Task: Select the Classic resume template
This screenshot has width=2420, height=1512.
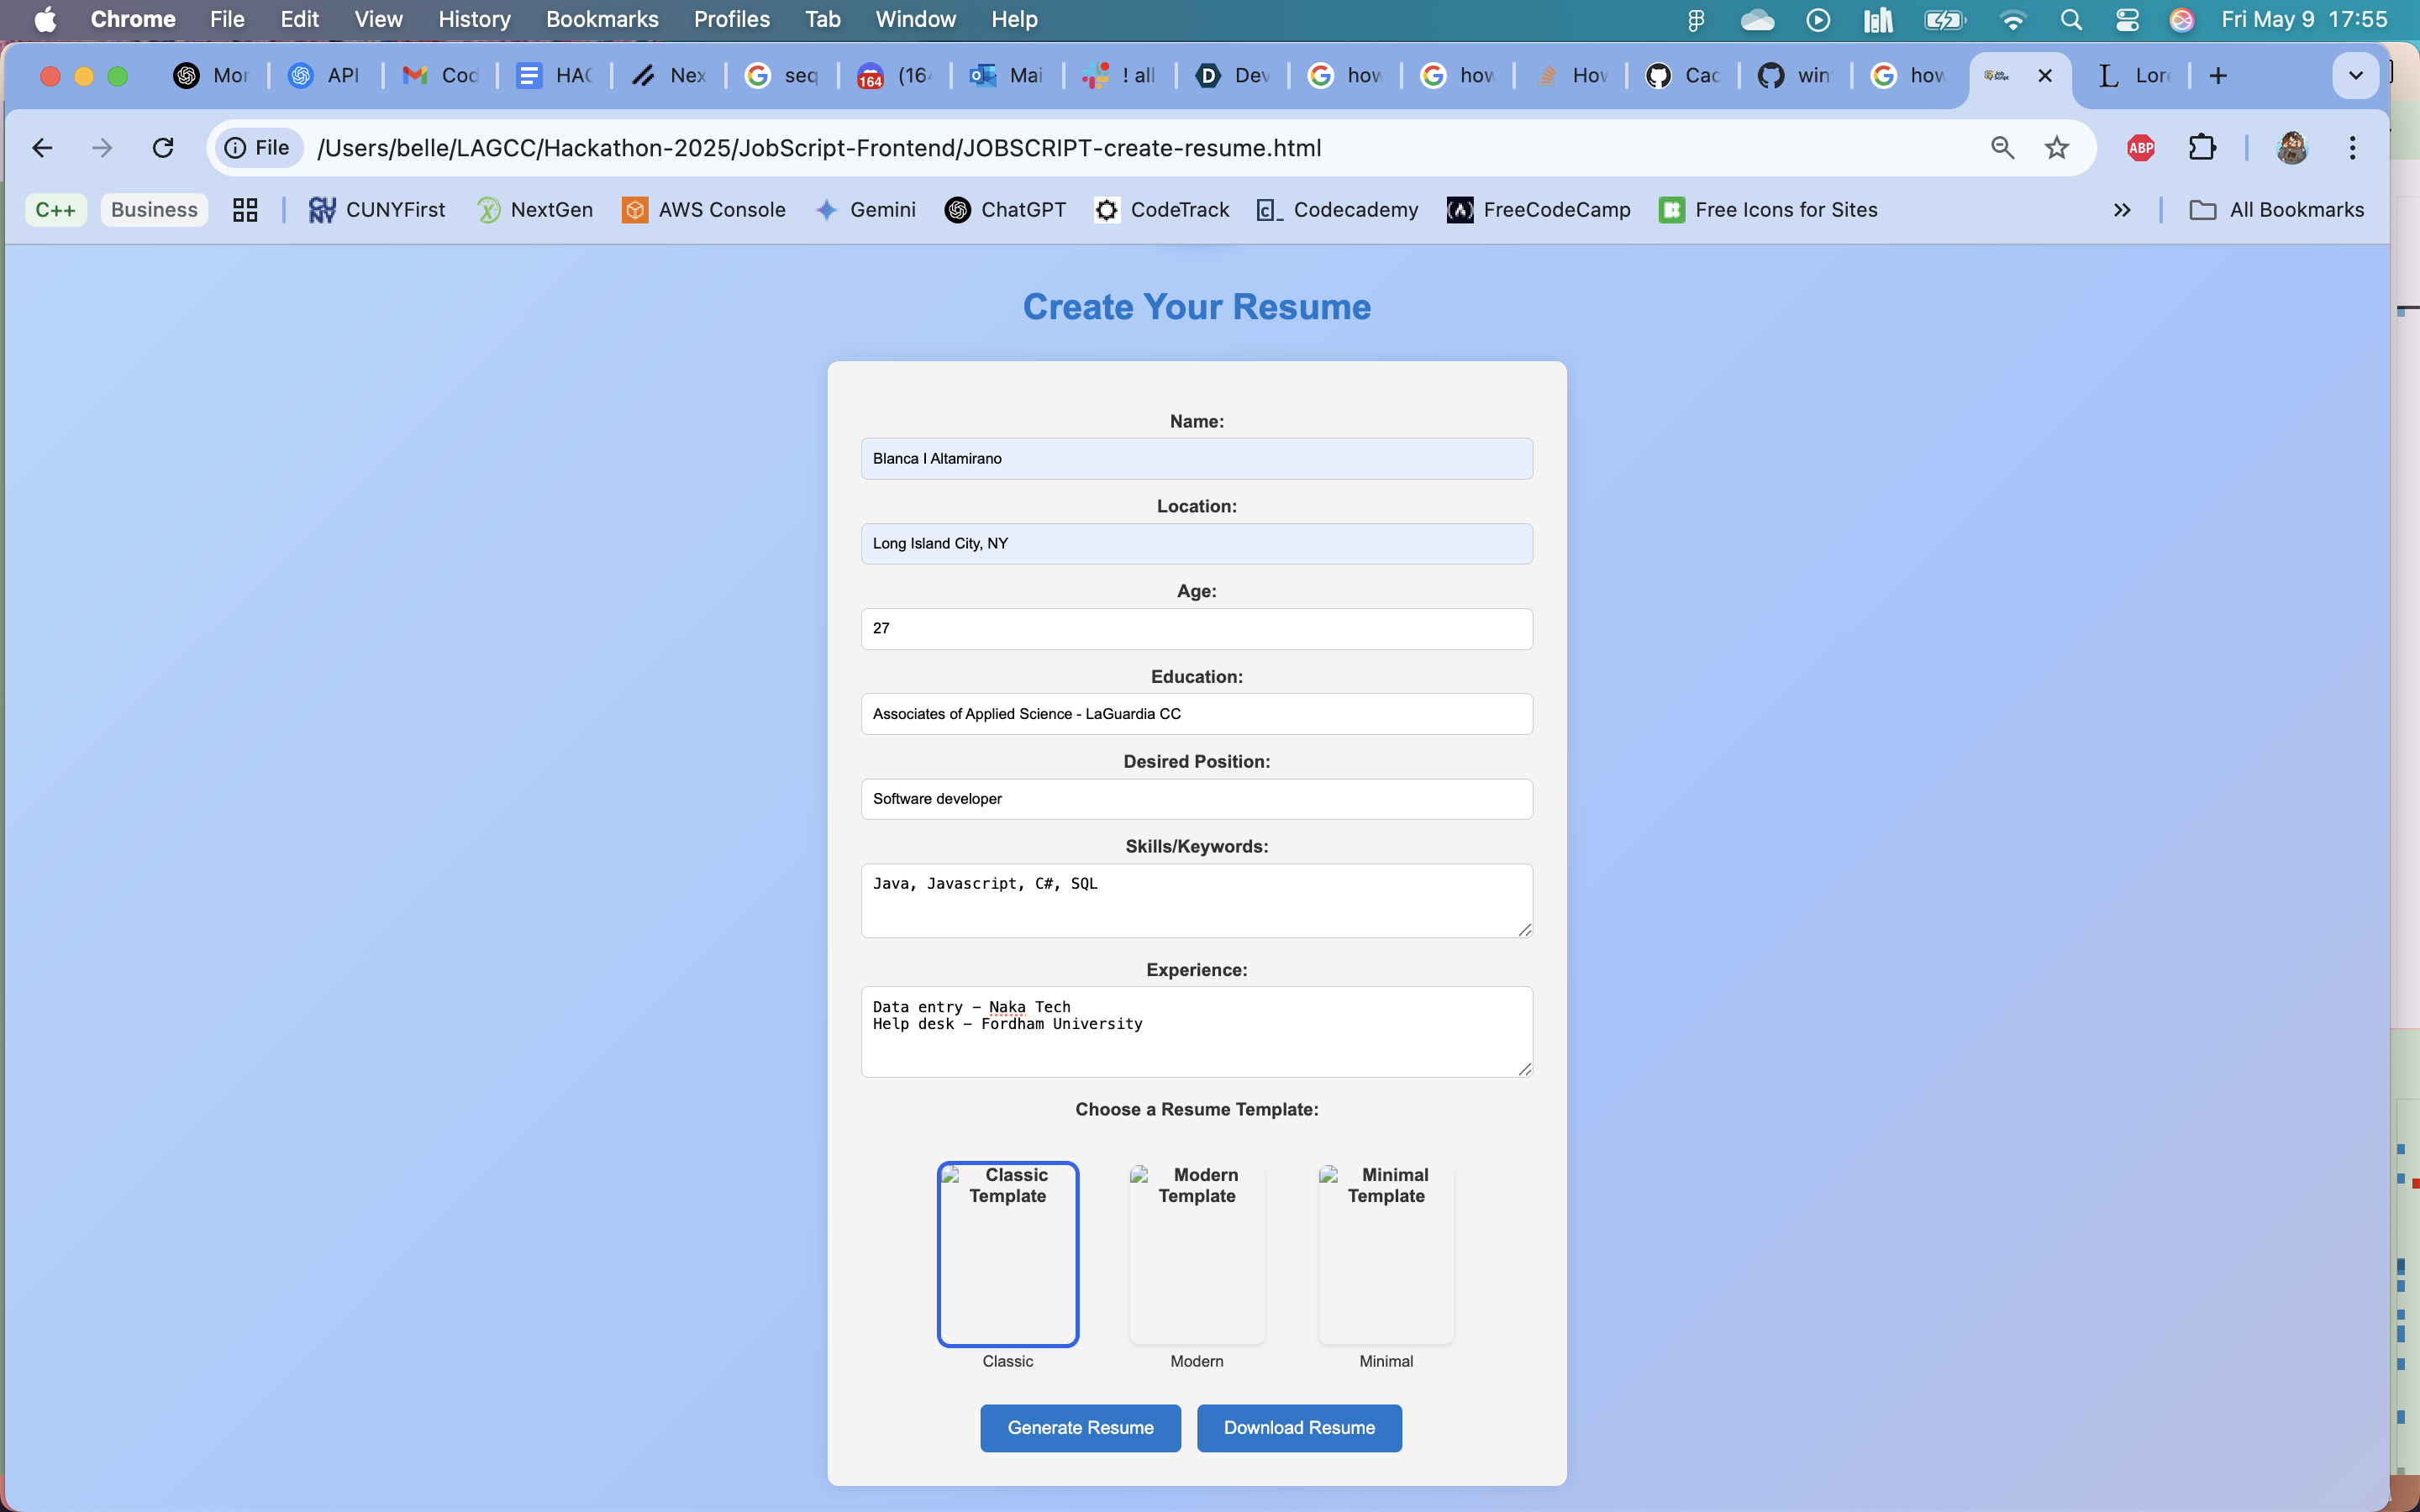Action: click(1007, 1254)
